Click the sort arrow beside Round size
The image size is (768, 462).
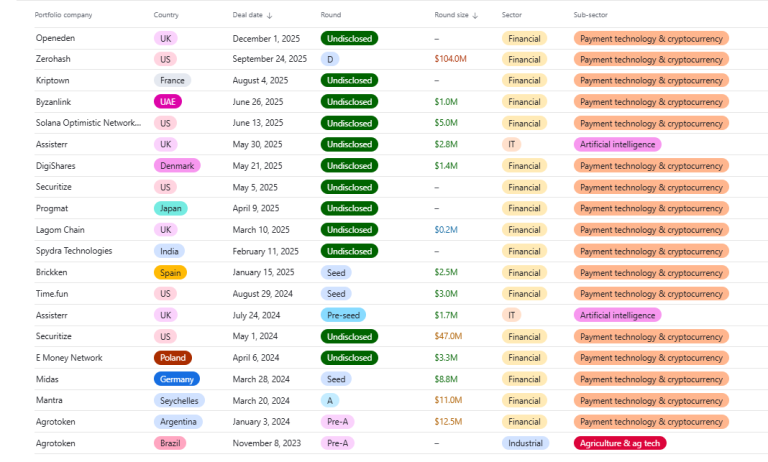(475, 16)
